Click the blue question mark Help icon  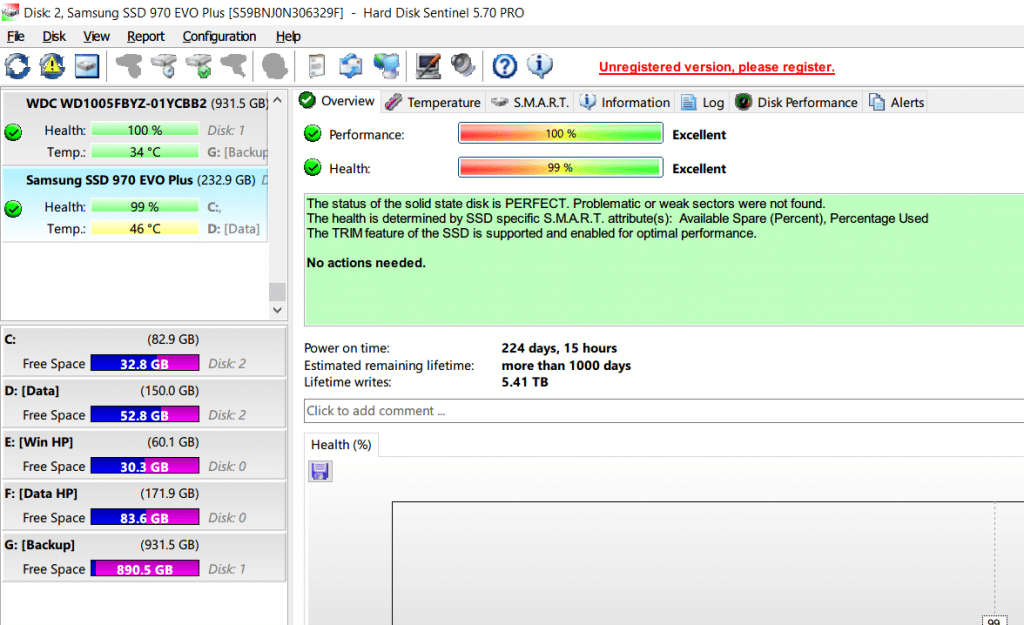pos(505,66)
